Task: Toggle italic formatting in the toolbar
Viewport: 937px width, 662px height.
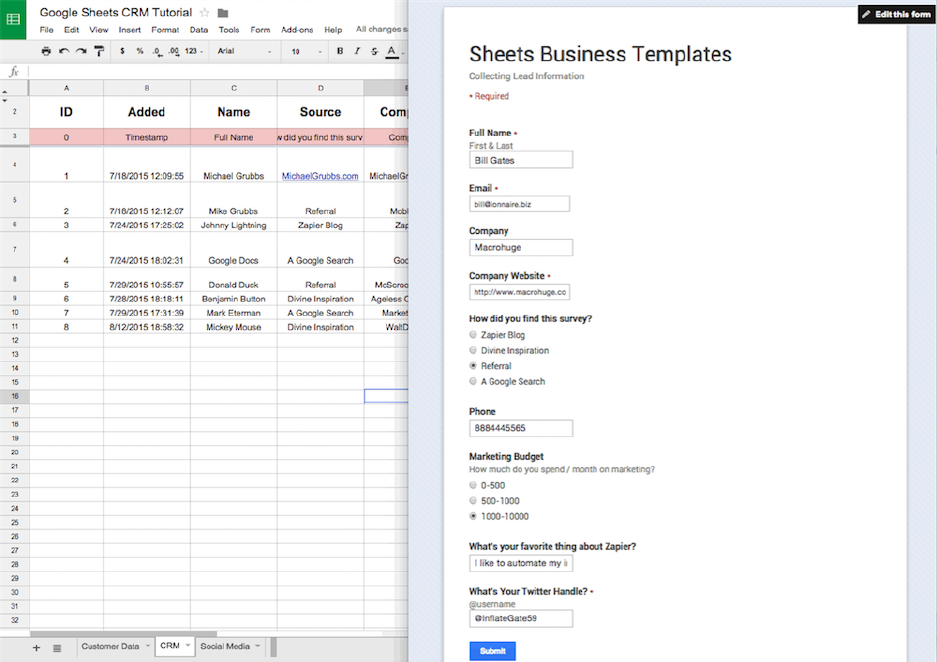Action: pyautogui.click(x=357, y=51)
